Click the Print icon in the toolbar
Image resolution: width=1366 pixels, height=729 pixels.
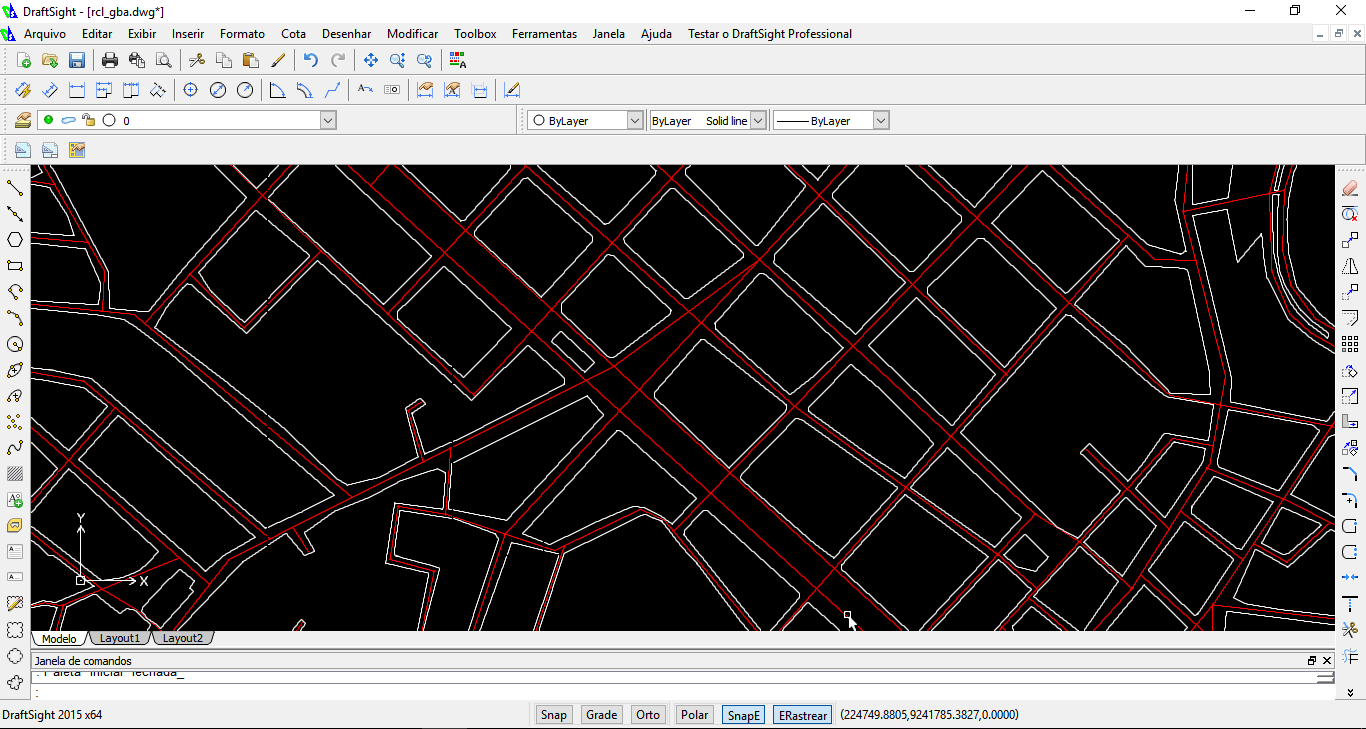[108, 60]
